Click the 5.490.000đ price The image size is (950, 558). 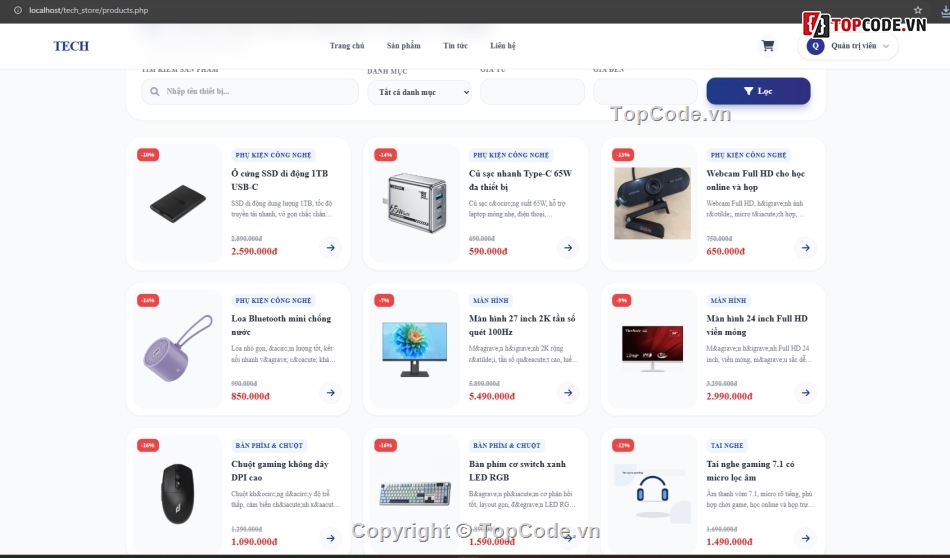point(491,396)
